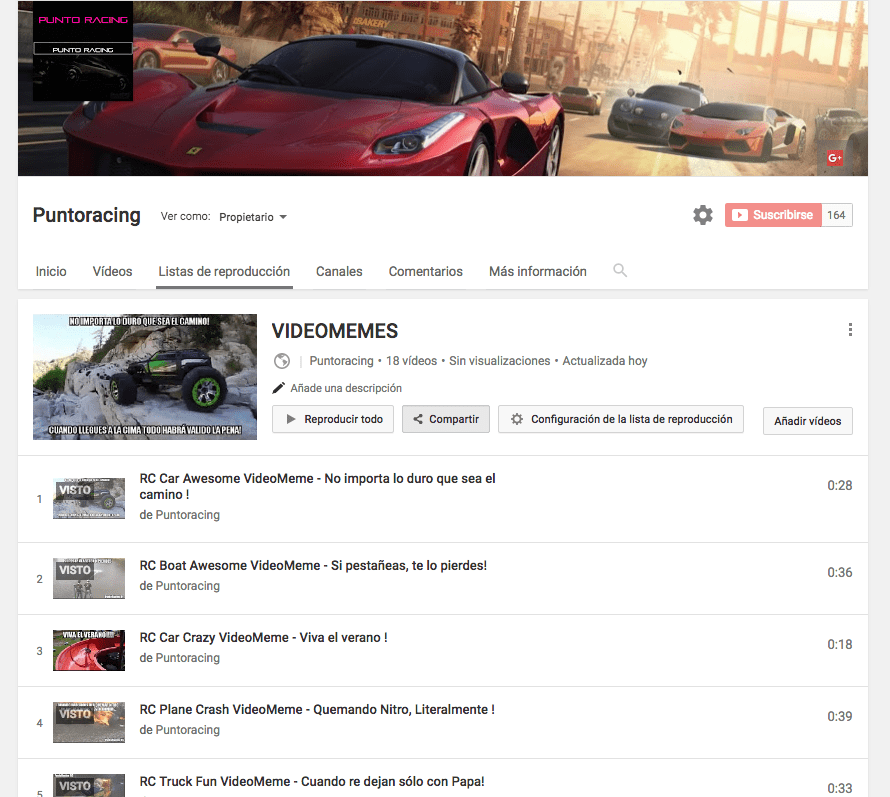Open thumbnail of RC Boat Awesome VideoMeme
Image resolution: width=890 pixels, height=797 pixels.
(x=89, y=578)
